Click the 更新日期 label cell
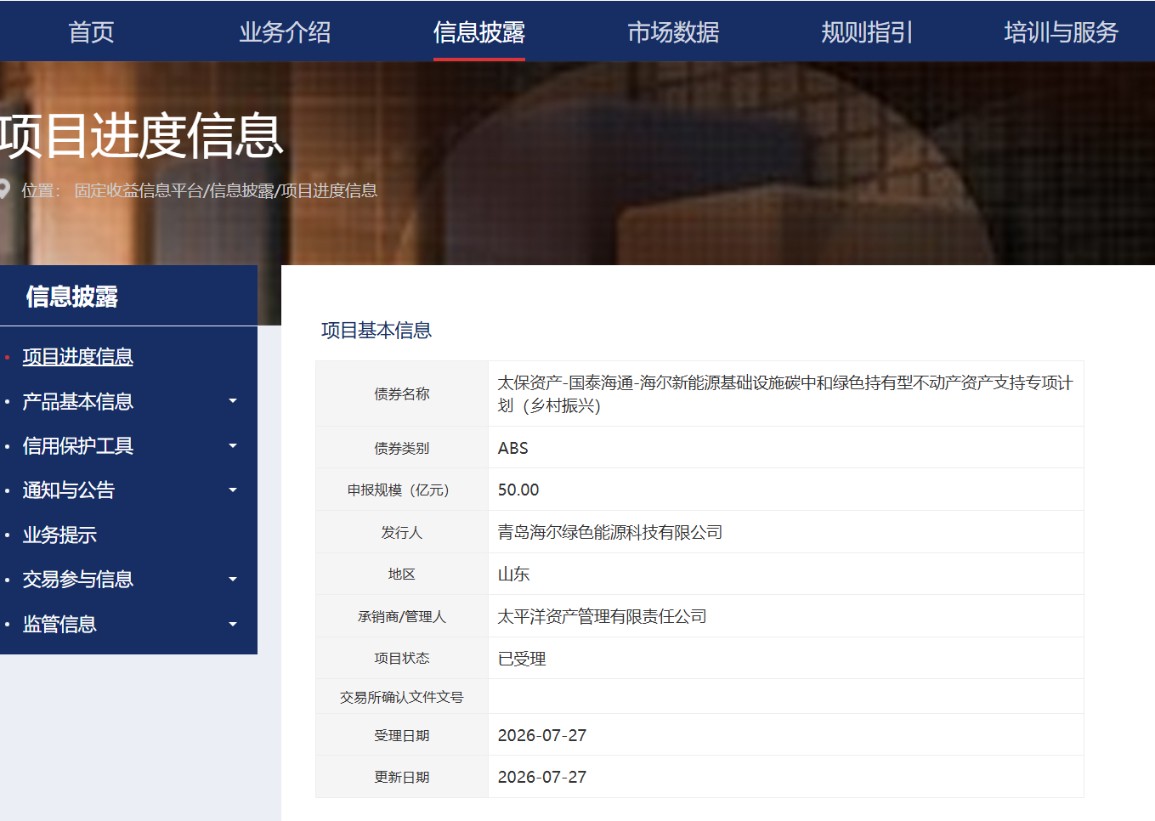This screenshot has height=821, width=1155. pos(401,777)
